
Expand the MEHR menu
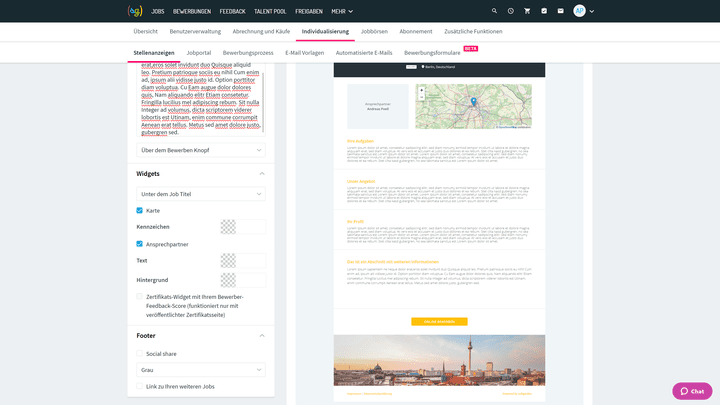[x=342, y=11]
